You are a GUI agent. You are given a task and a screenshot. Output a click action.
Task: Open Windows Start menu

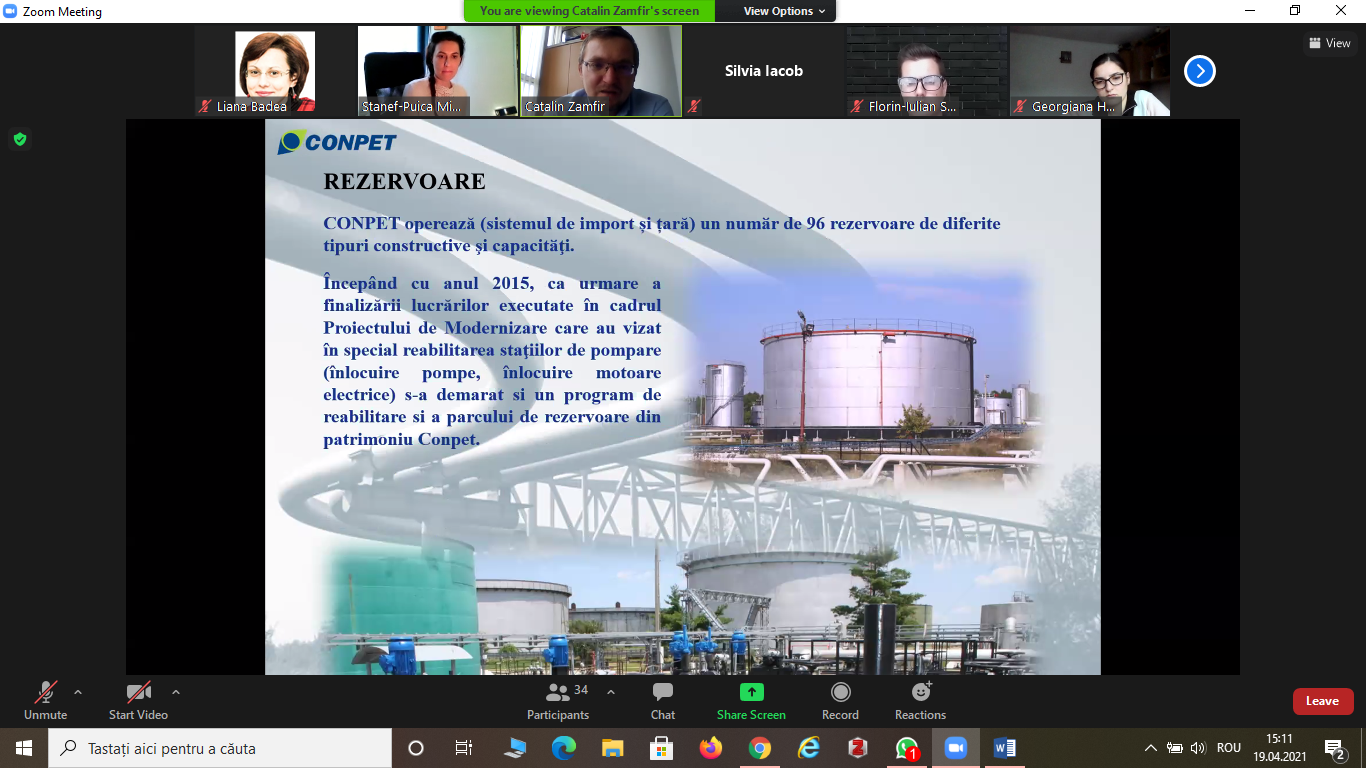click(x=24, y=748)
